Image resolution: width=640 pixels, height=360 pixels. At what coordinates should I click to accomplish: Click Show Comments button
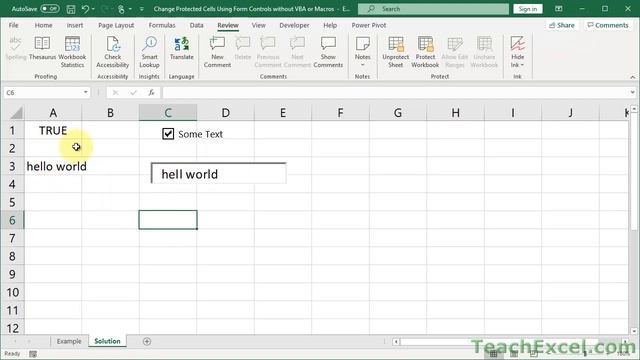(x=328, y=52)
